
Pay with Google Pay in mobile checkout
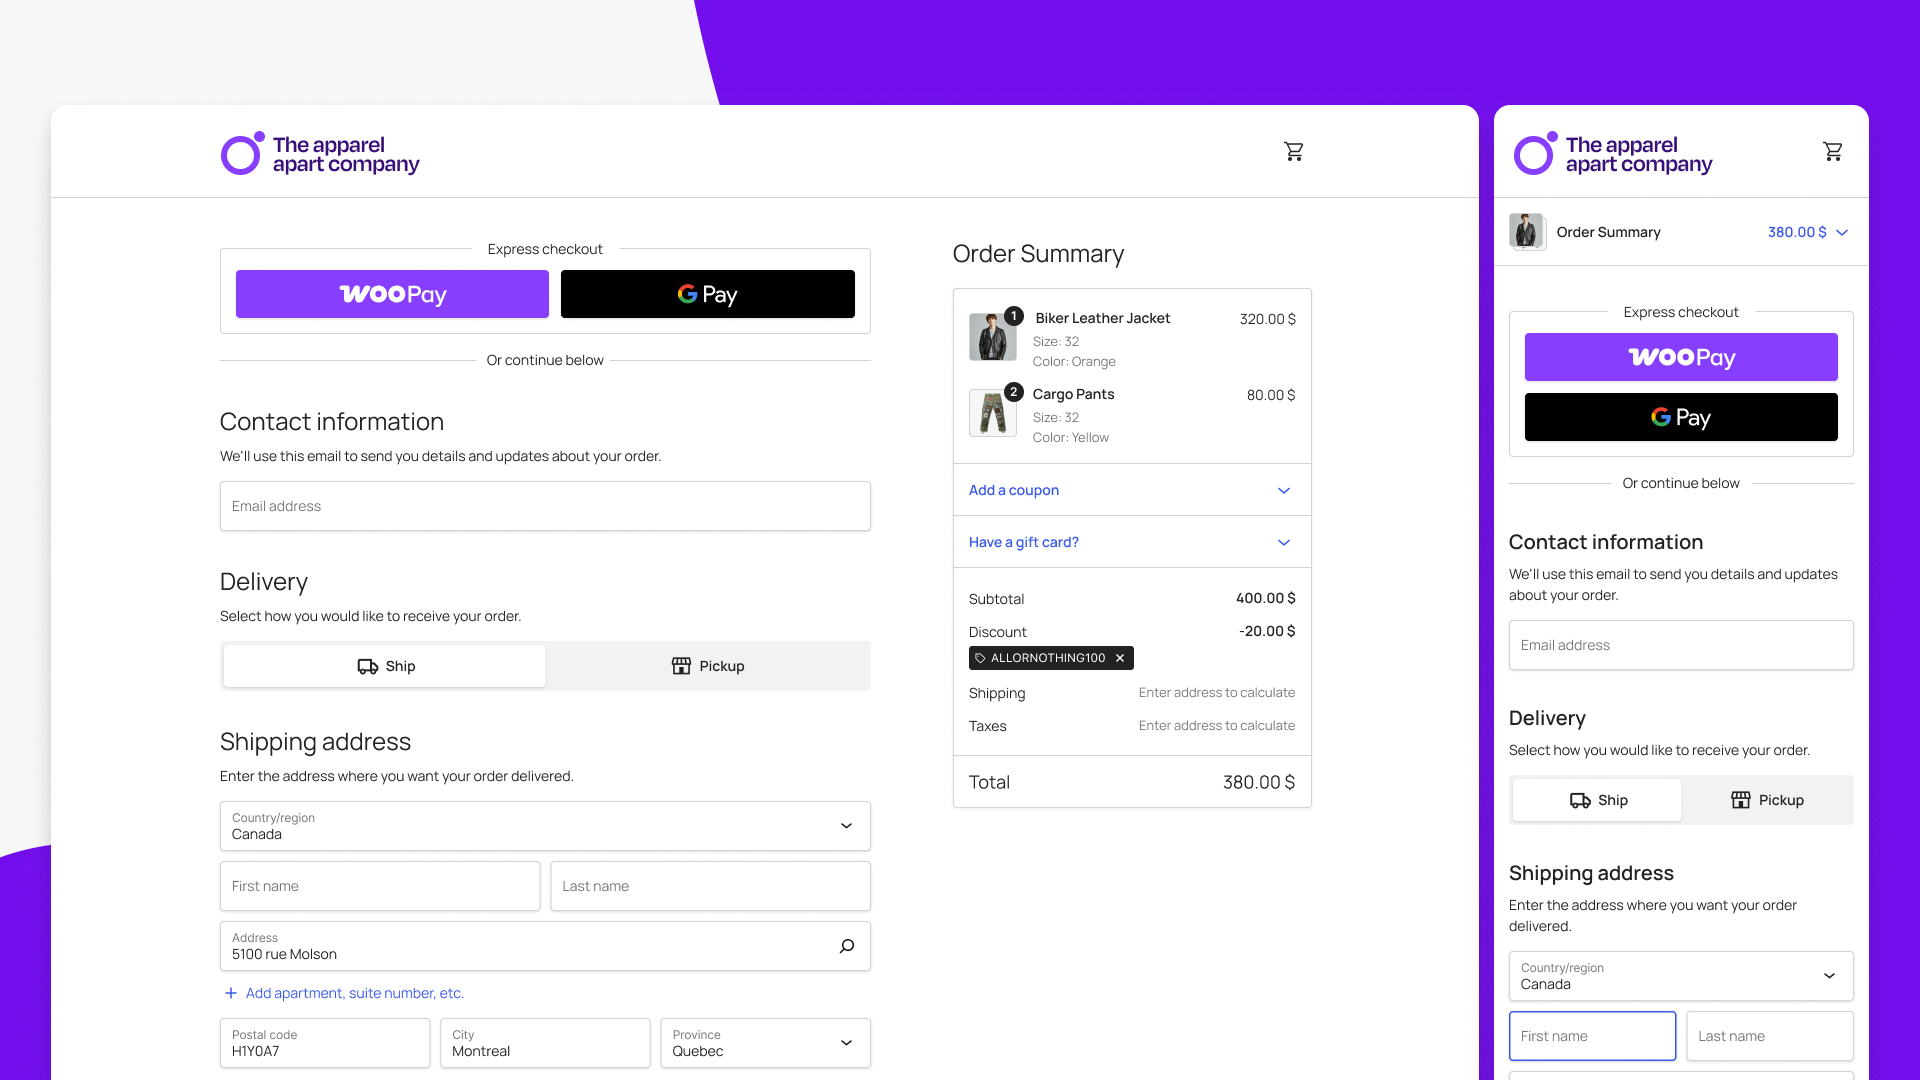(x=1681, y=417)
